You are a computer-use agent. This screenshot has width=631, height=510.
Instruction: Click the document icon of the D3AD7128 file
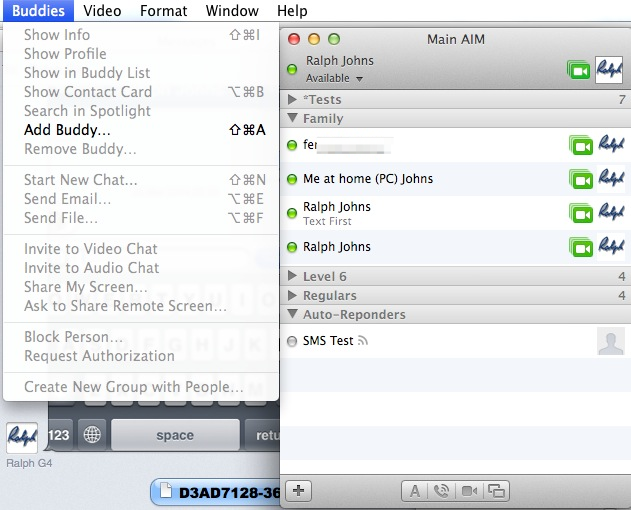coord(166,491)
